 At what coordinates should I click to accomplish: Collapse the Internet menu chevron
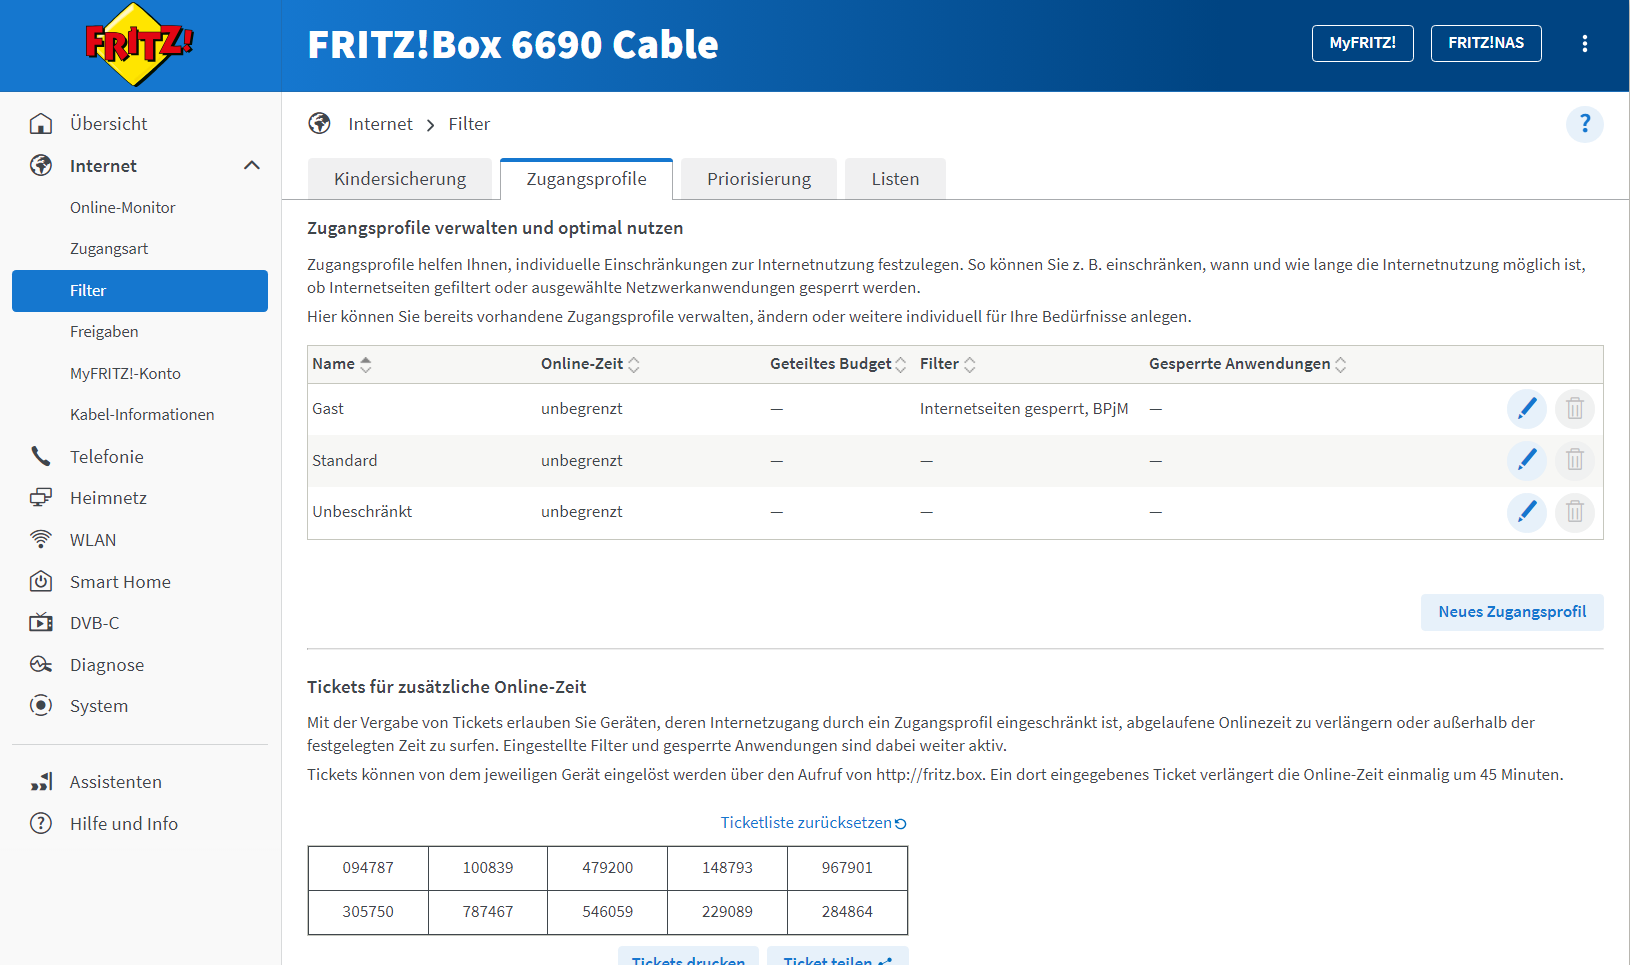(x=252, y=165)
